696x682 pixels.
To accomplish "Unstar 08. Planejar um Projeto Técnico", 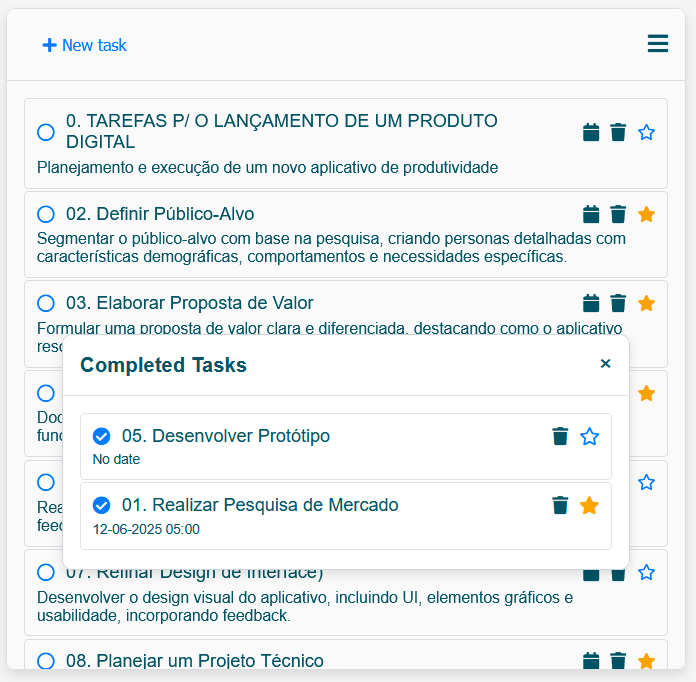I will click(x=646, y=661).
